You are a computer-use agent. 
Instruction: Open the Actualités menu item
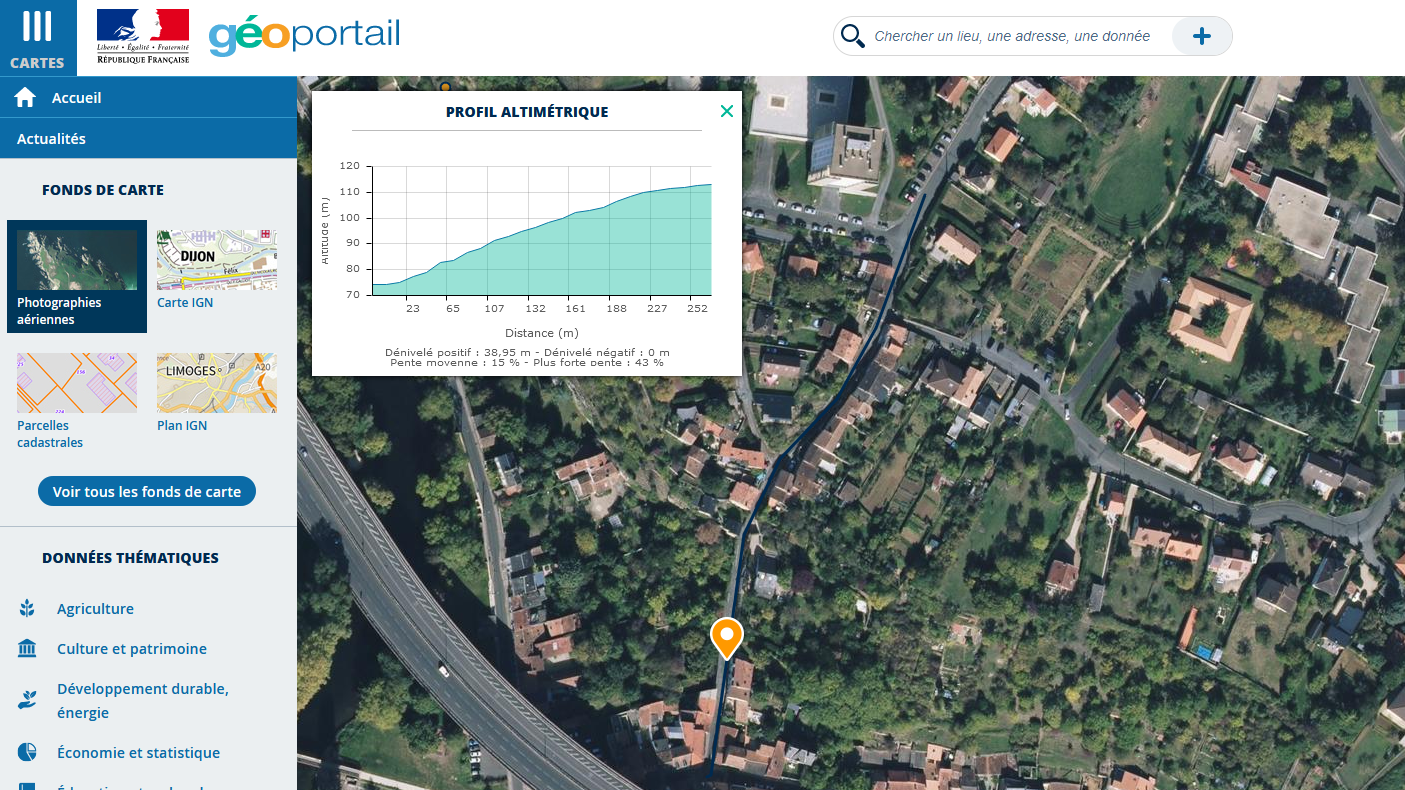tap(51, 139)
